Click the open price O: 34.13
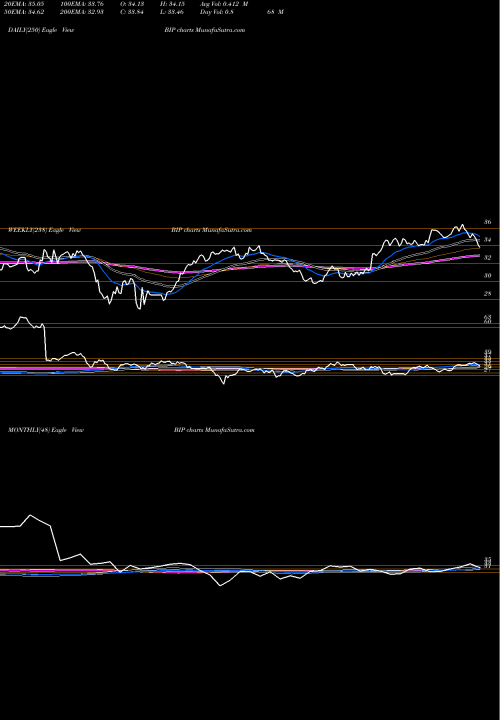The height and width of the screenshot is (720, 500). 132,4
